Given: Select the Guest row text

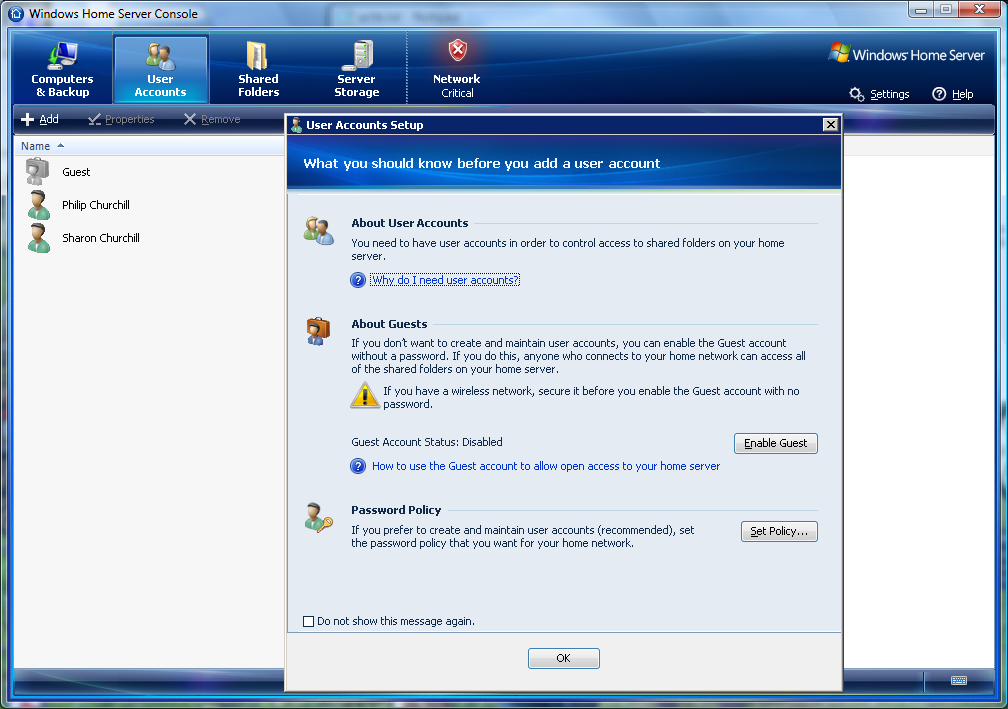Looking at the screenshot, I should tap(76, 172).
